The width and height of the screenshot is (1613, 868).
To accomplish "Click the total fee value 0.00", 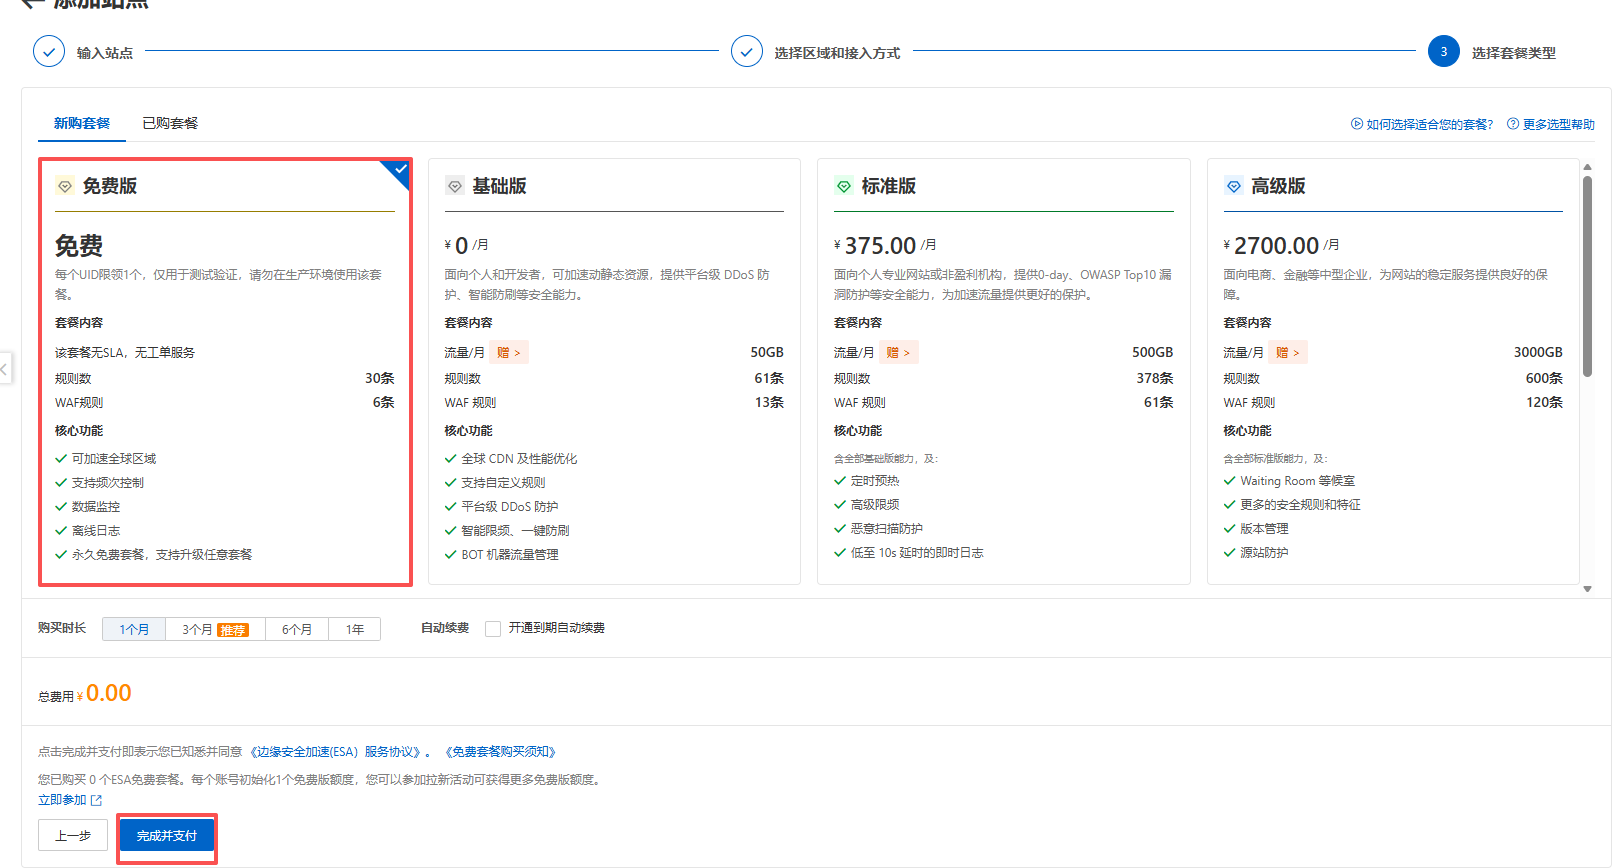I will coord(109,693).
